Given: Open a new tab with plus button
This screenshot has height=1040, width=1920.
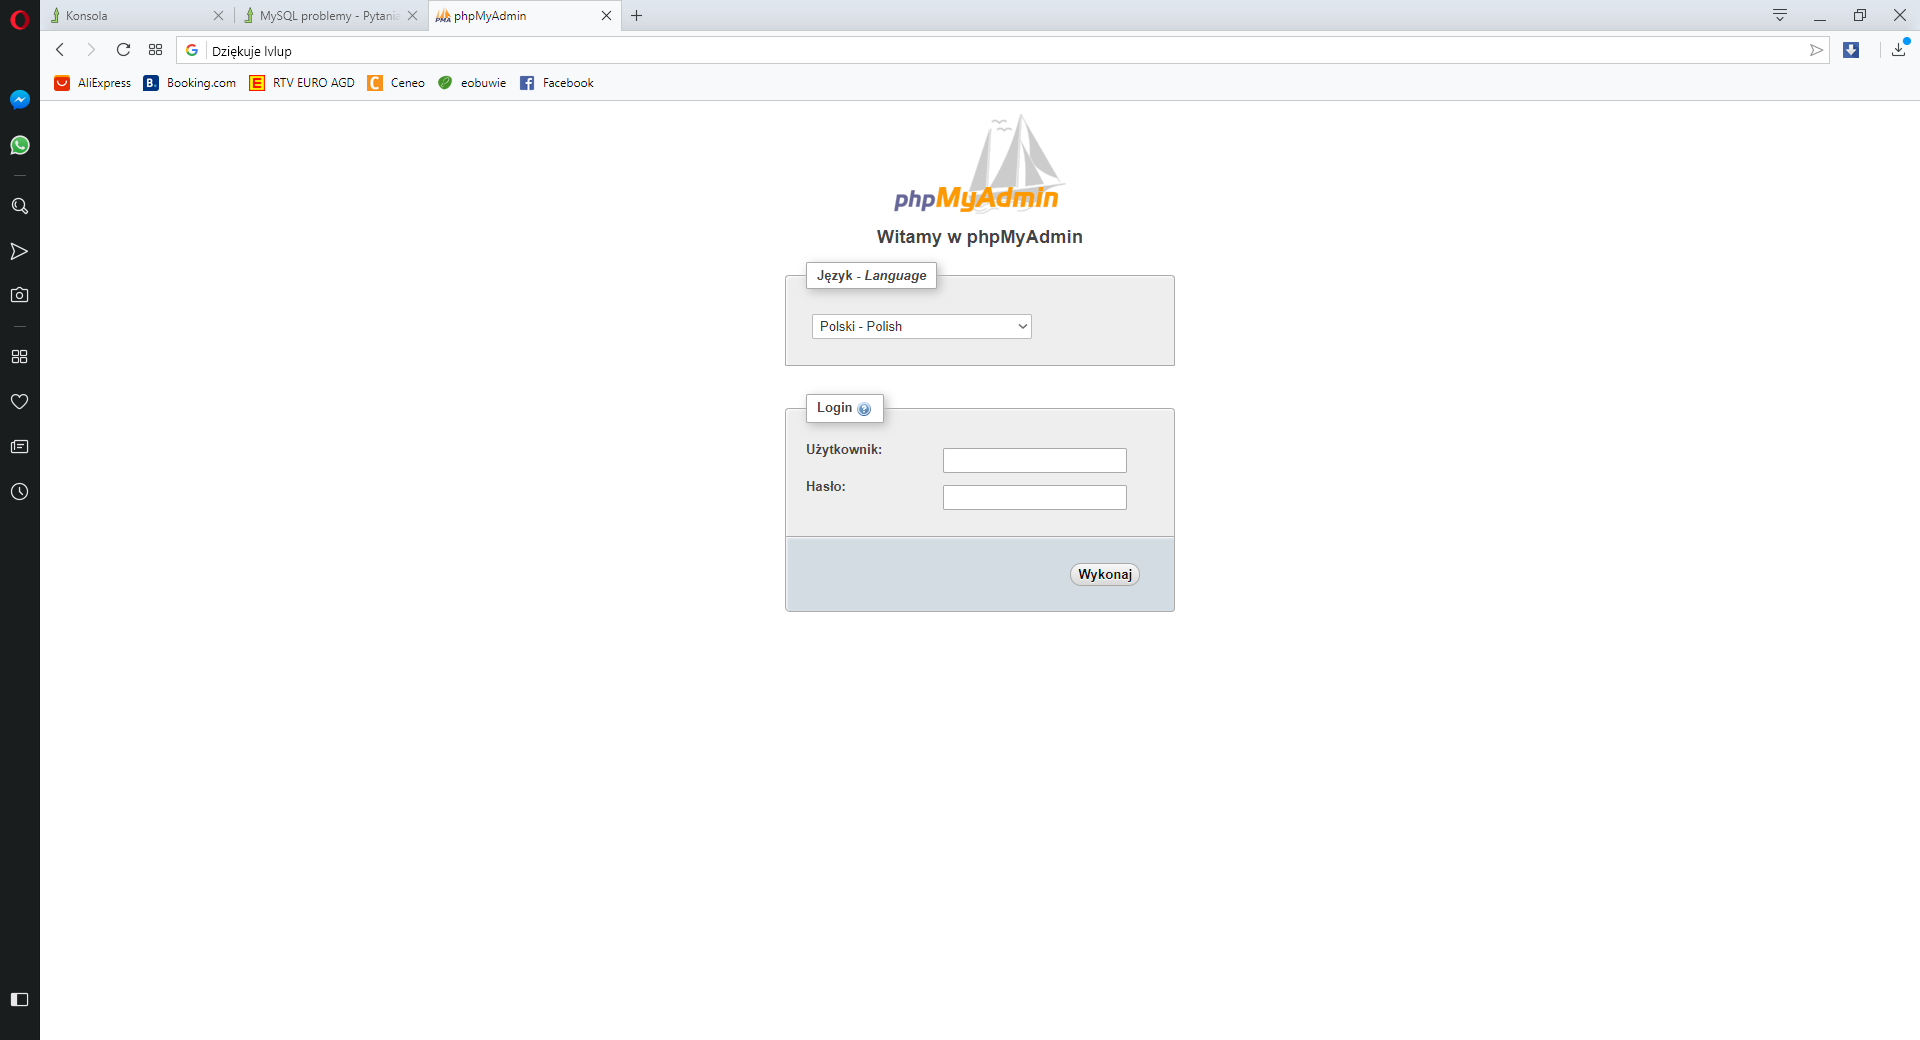Looking at the screenshot, I should tap(636, 16).
